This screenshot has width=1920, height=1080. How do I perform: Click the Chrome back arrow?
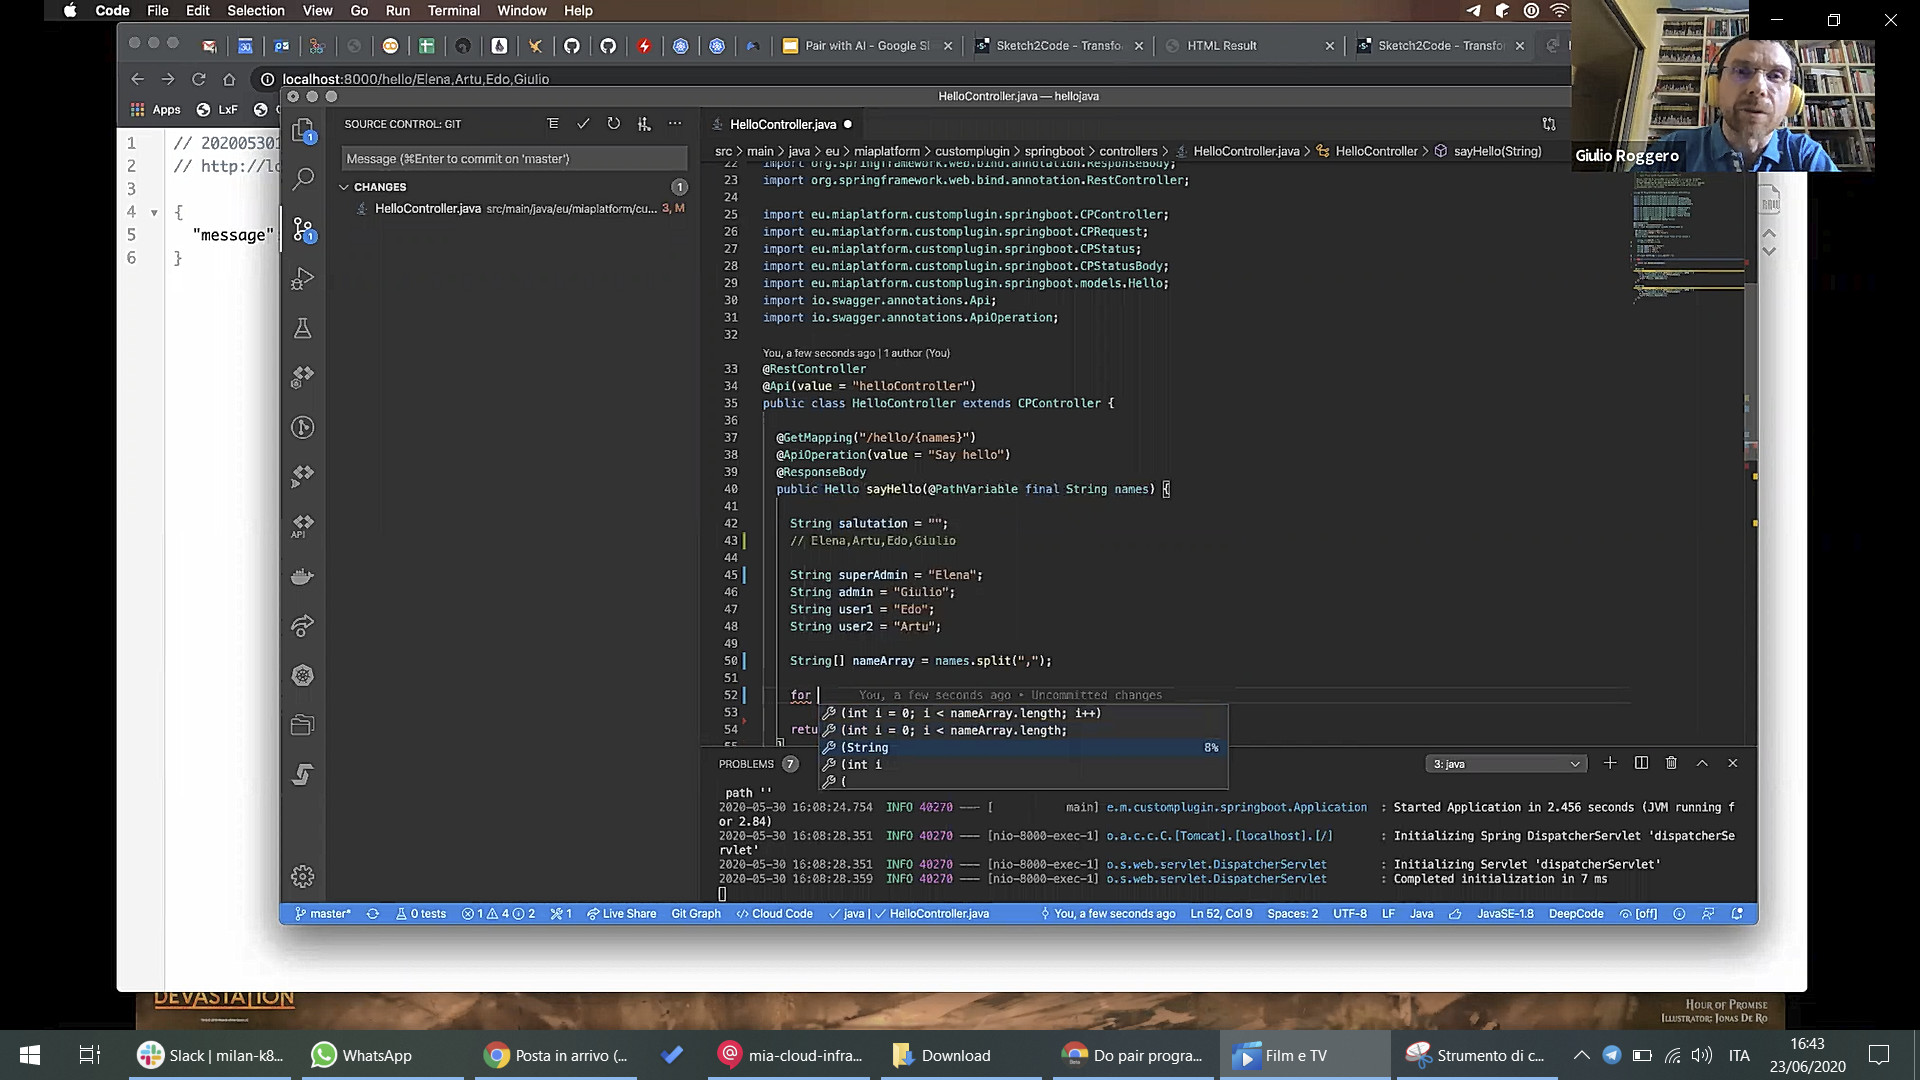pyautogui.click(x=138, y=79)
